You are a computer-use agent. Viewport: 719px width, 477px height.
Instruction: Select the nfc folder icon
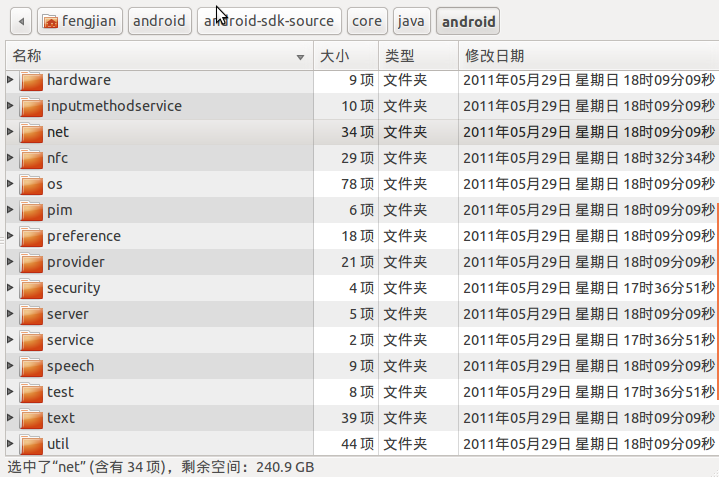[31, 158]
